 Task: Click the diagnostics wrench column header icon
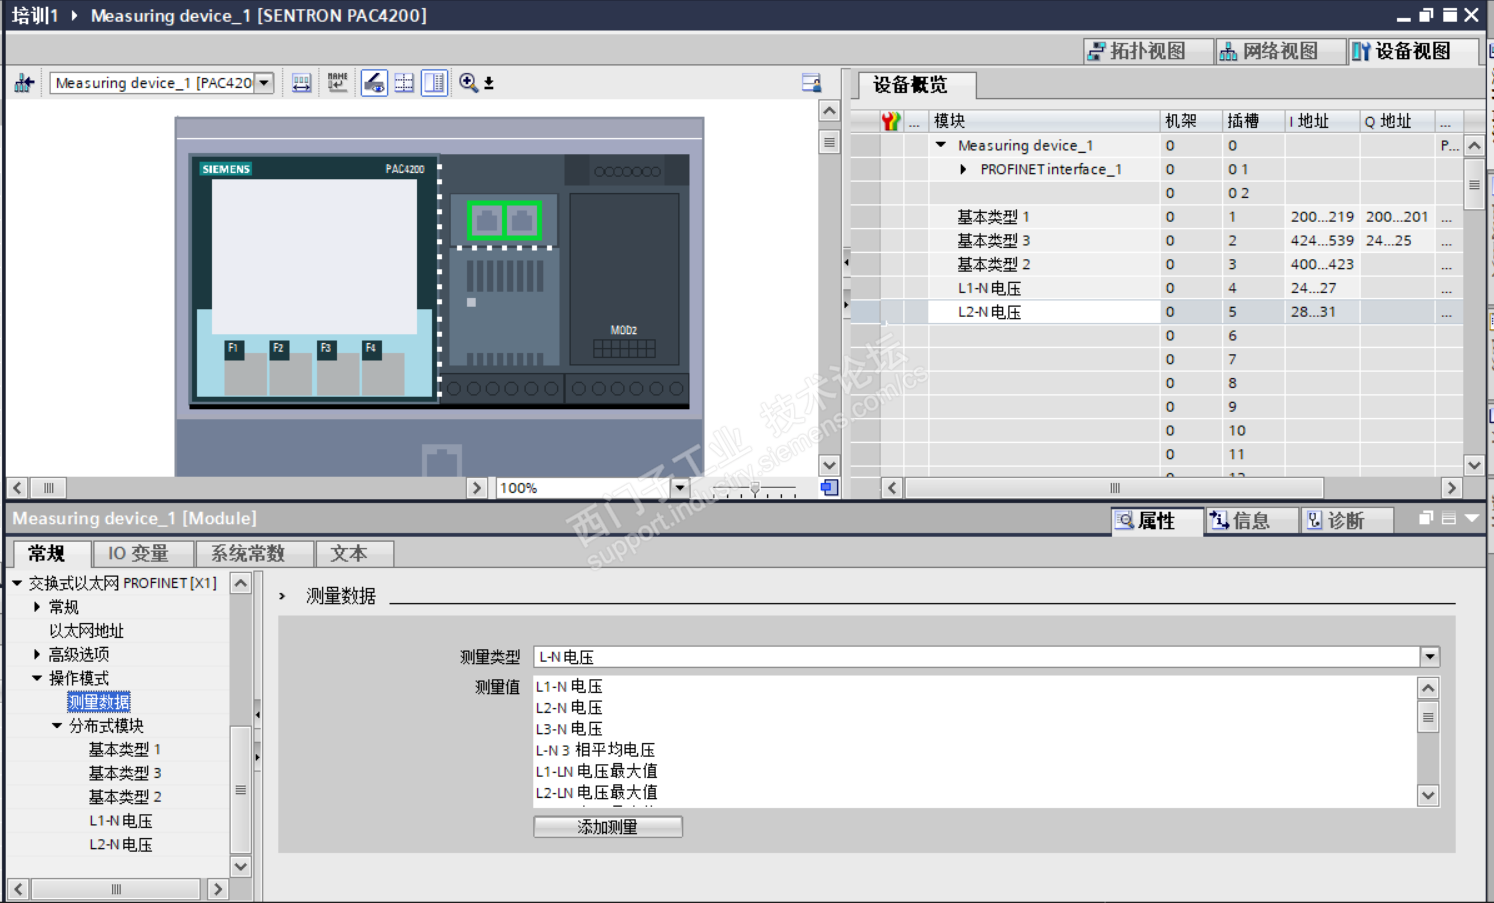coord(891,121)
